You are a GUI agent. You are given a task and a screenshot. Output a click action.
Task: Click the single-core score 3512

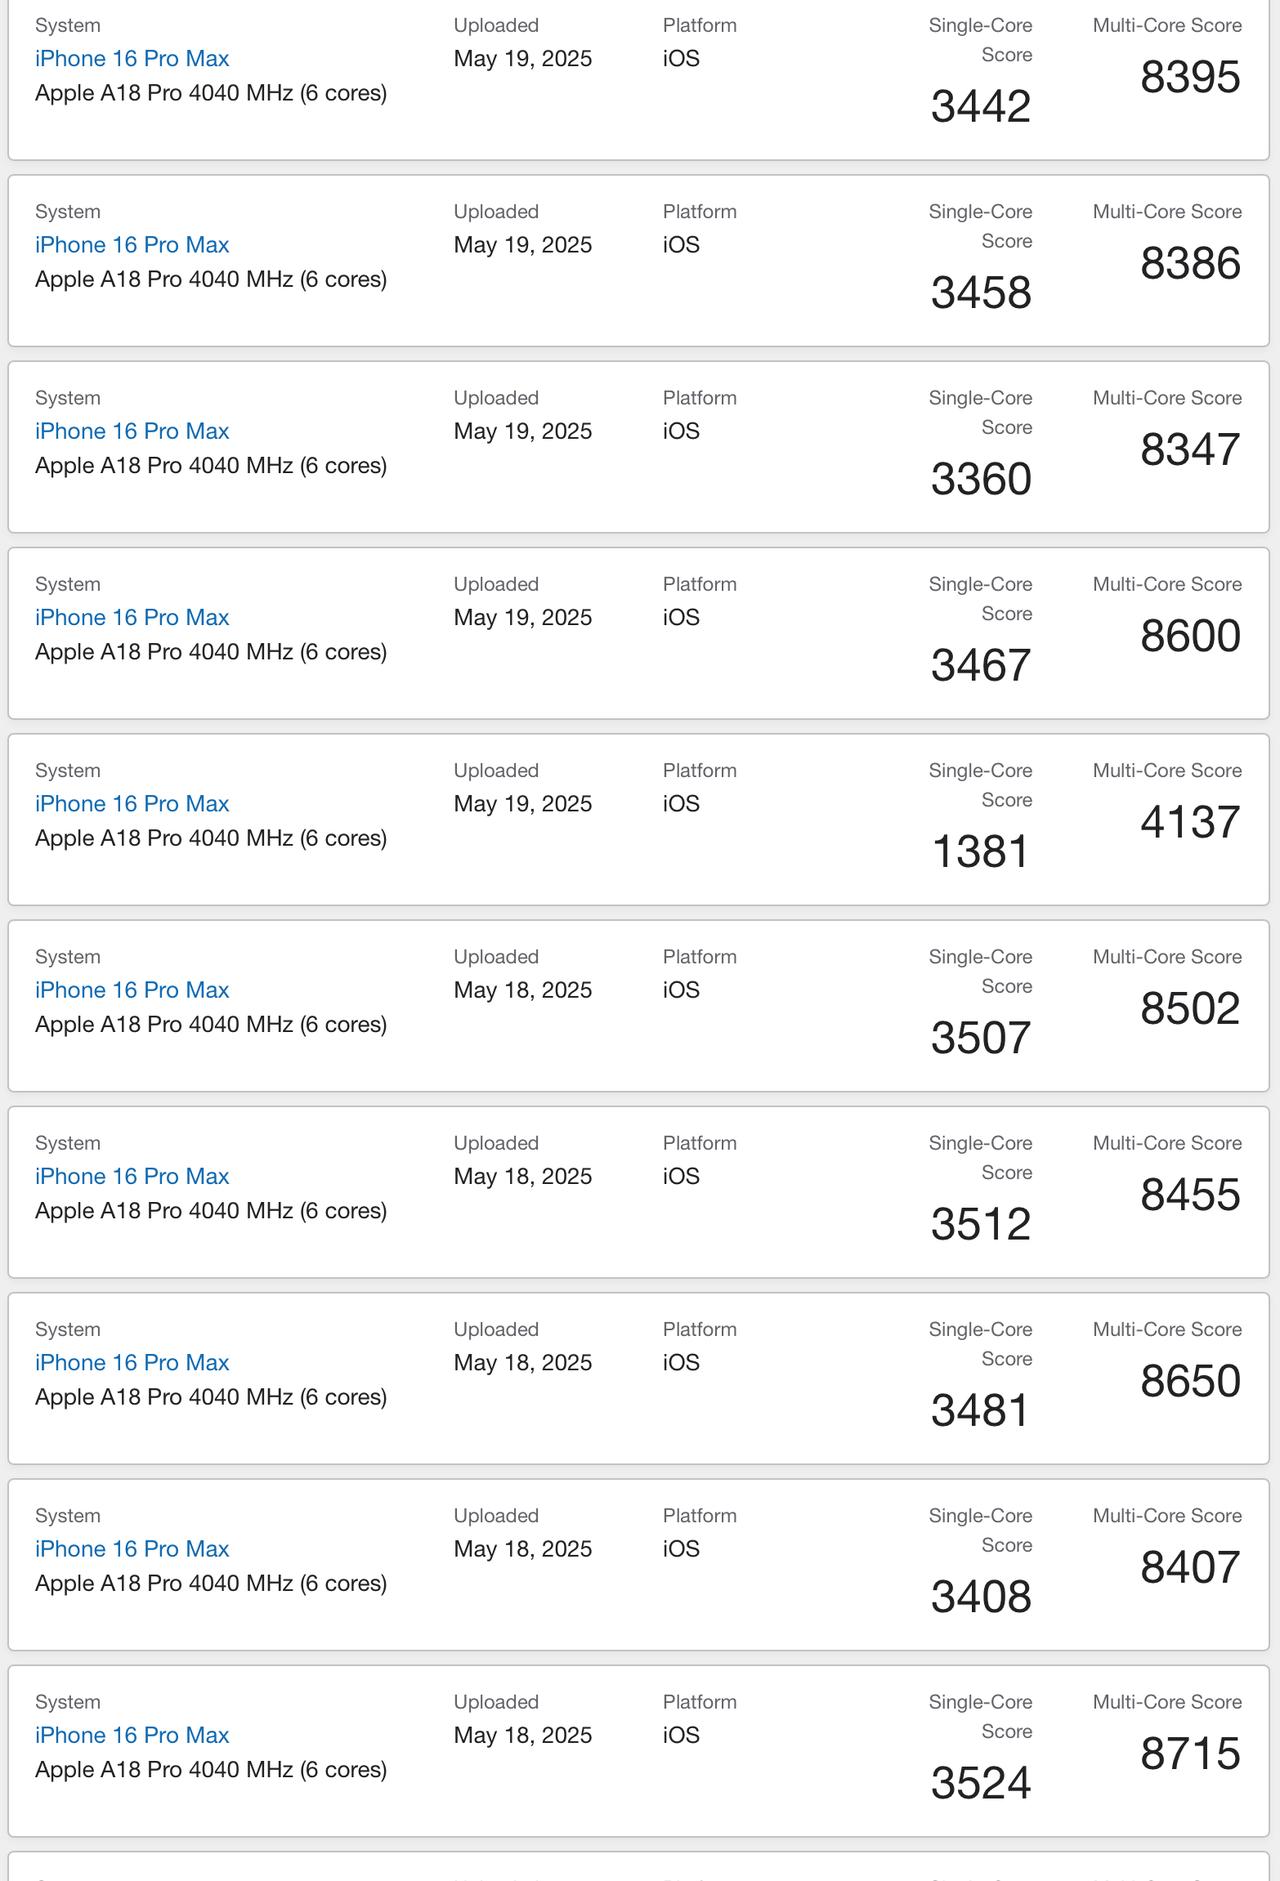(980, 1224)
